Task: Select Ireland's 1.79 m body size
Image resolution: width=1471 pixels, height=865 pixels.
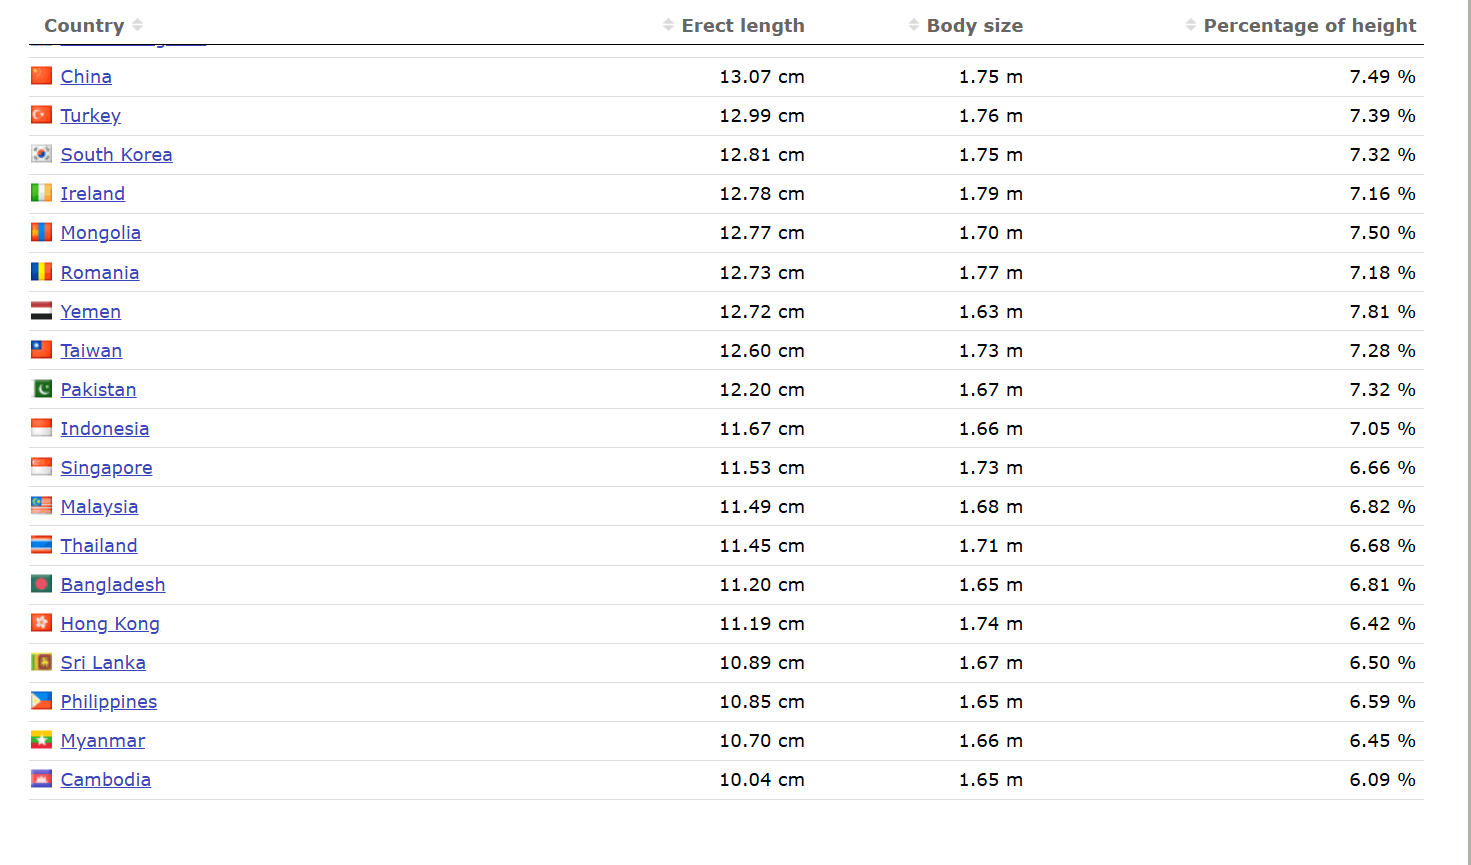Action: [991, 194]
